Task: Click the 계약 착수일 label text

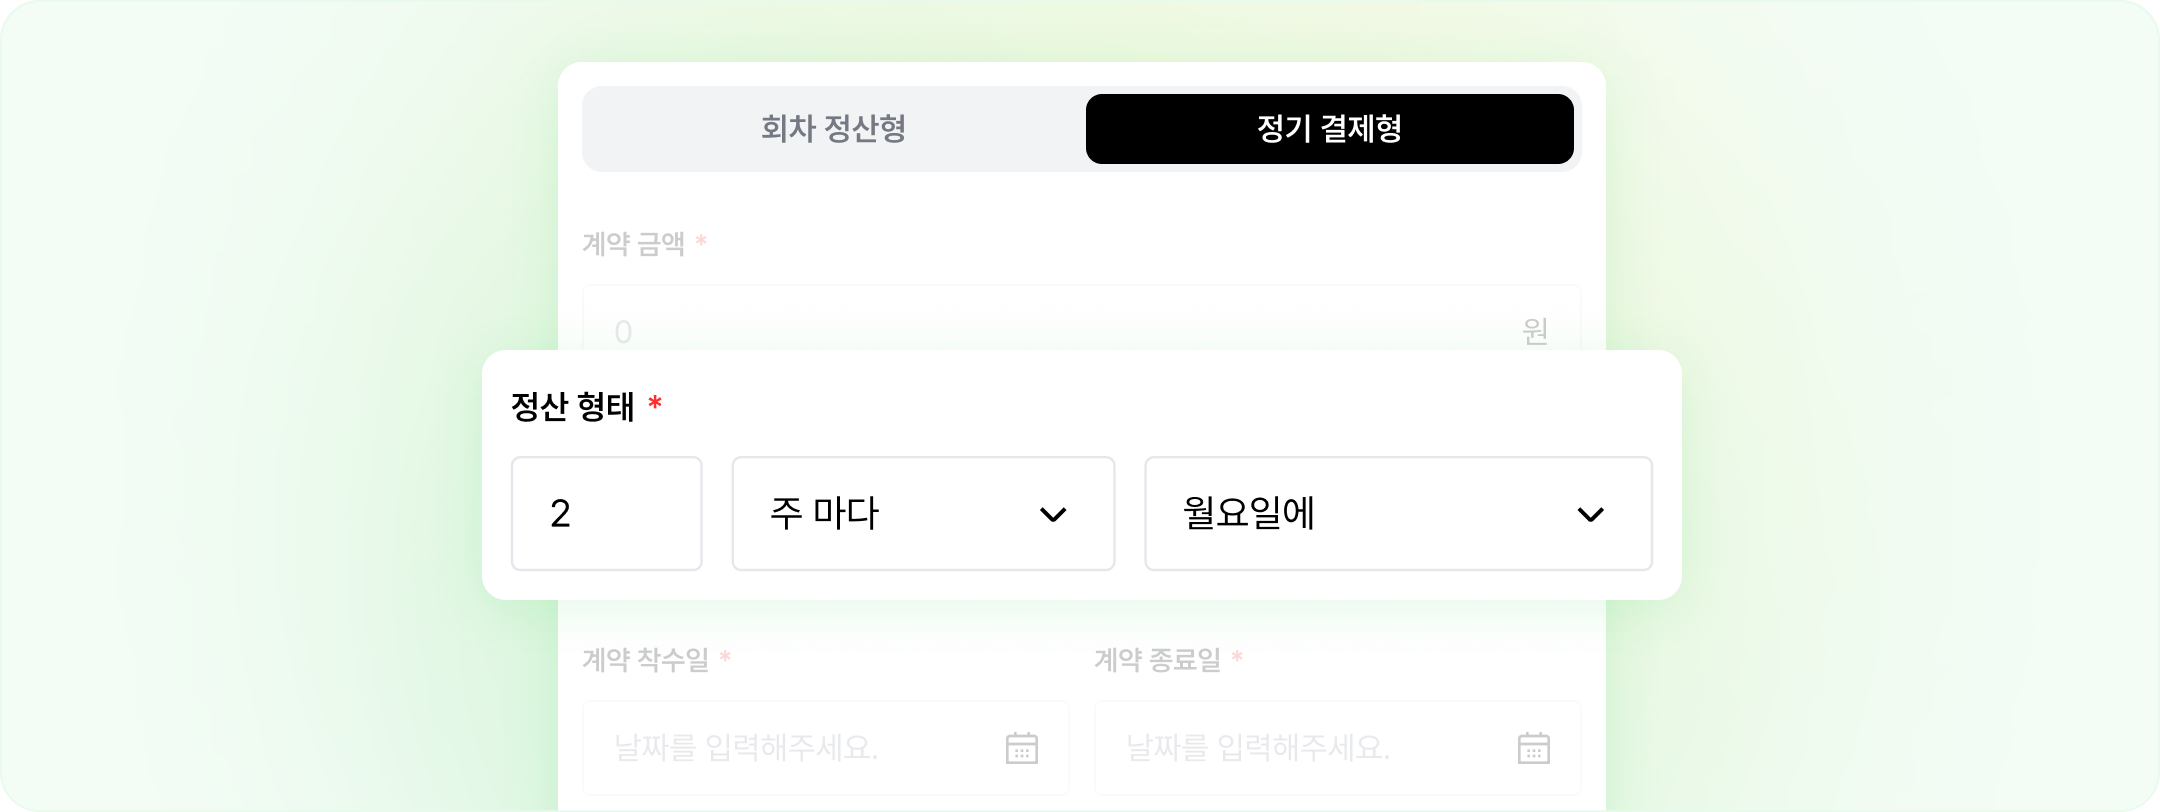Action: point(645,660)
